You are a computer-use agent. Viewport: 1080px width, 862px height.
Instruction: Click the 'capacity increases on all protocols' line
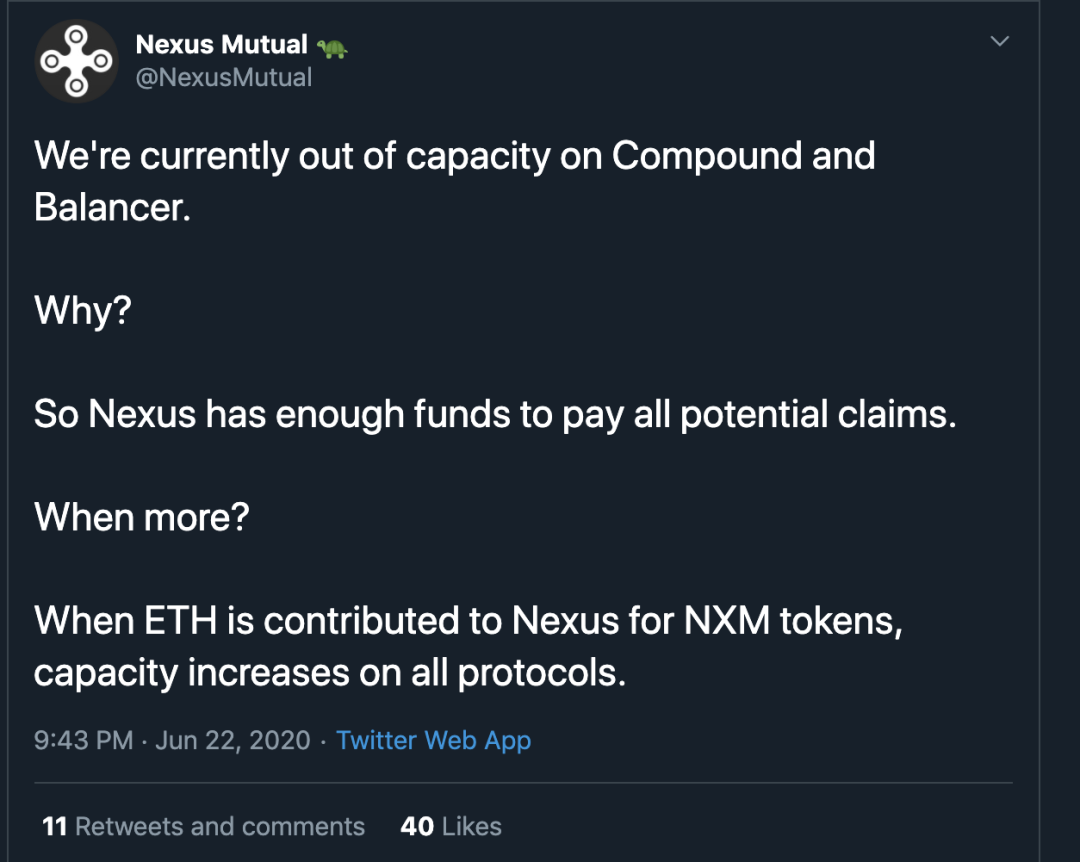coord(330,673)
